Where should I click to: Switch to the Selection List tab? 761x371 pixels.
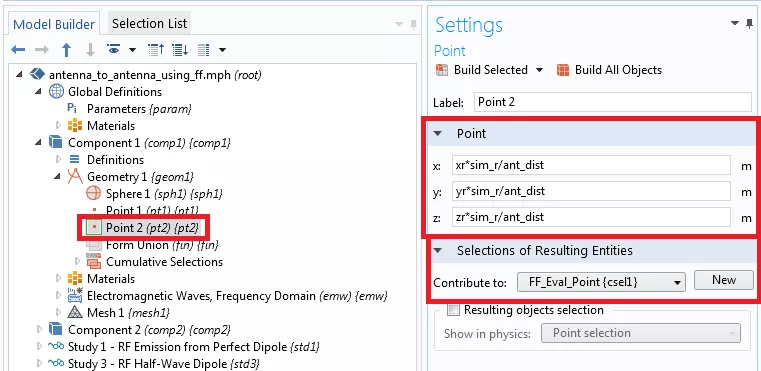pos(149,23)
